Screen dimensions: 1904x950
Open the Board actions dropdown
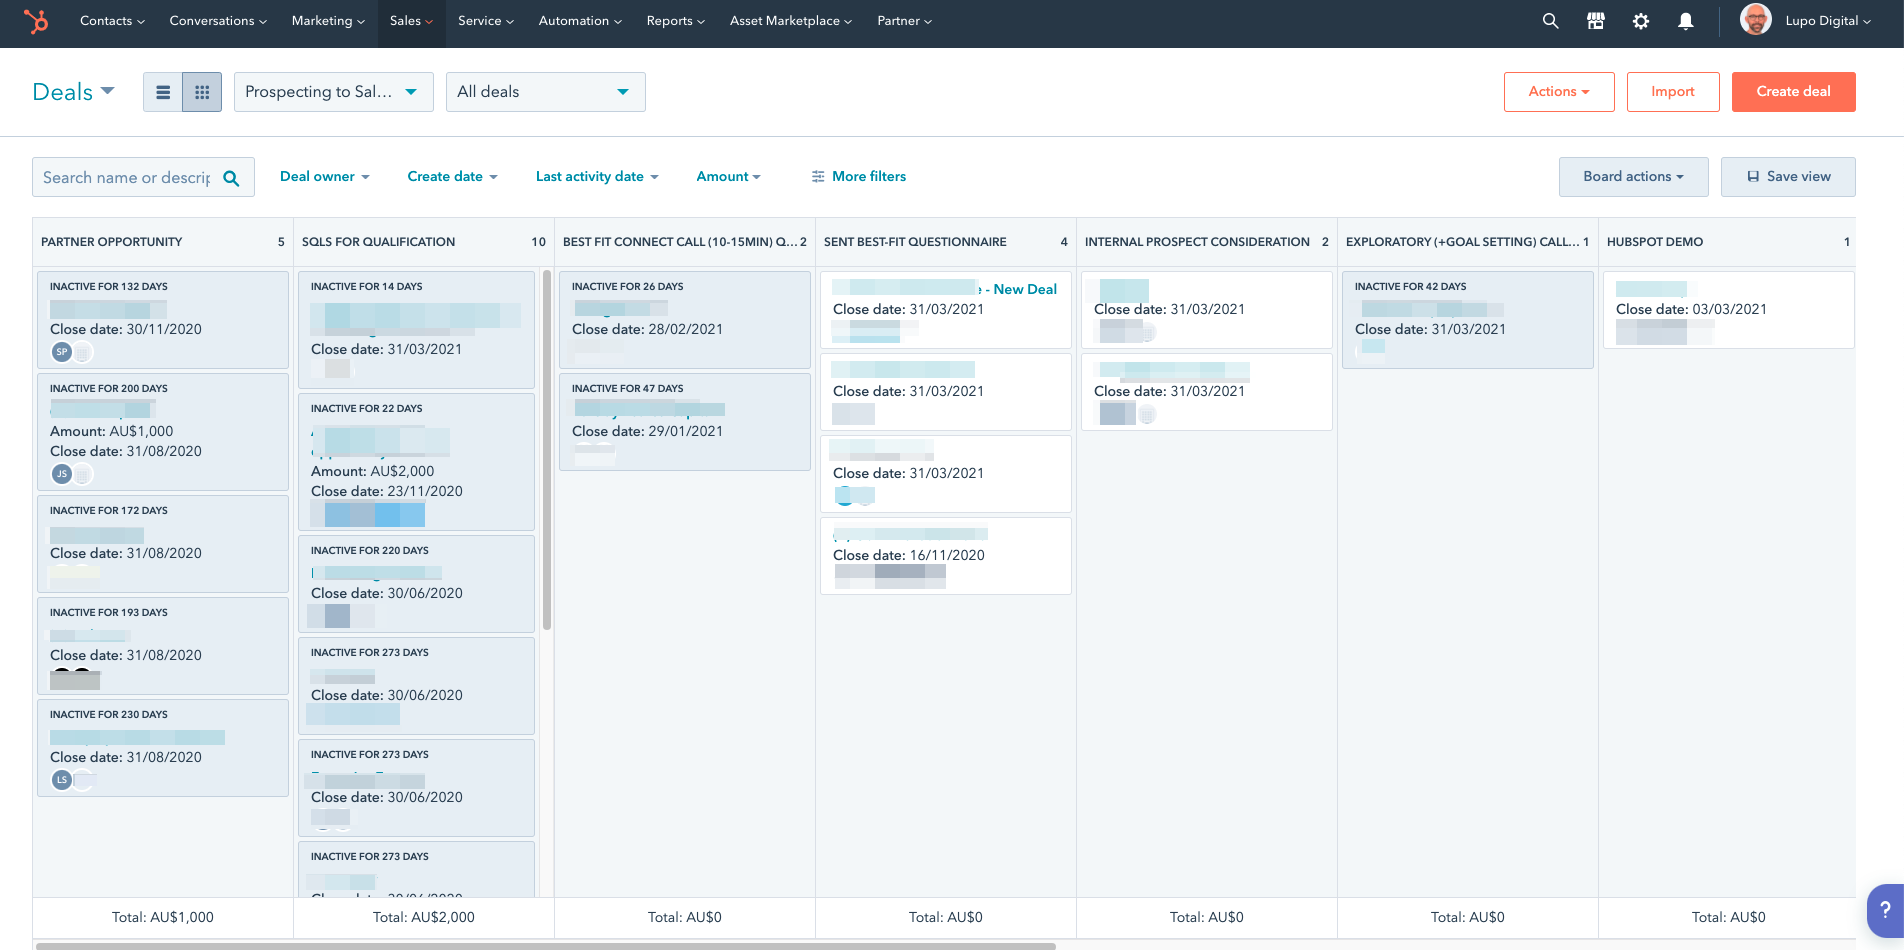click(1632, 176)
